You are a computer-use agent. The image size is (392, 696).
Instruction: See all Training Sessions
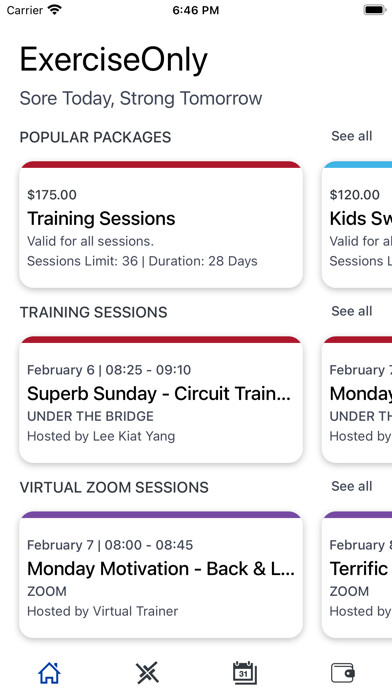[x=352, y=311]
